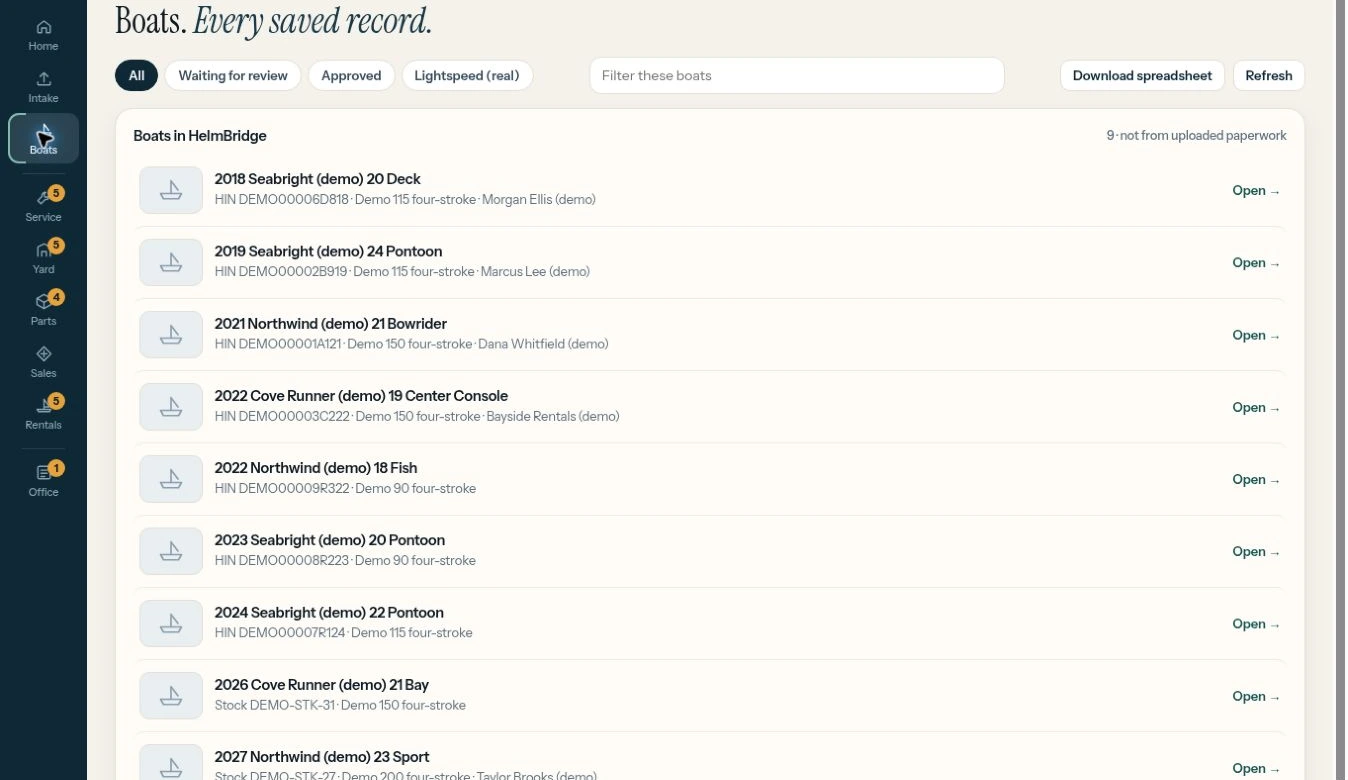Go to Home in the sidebar
The width and height of the screenshot is (1348, 780).
click(43, 35)
